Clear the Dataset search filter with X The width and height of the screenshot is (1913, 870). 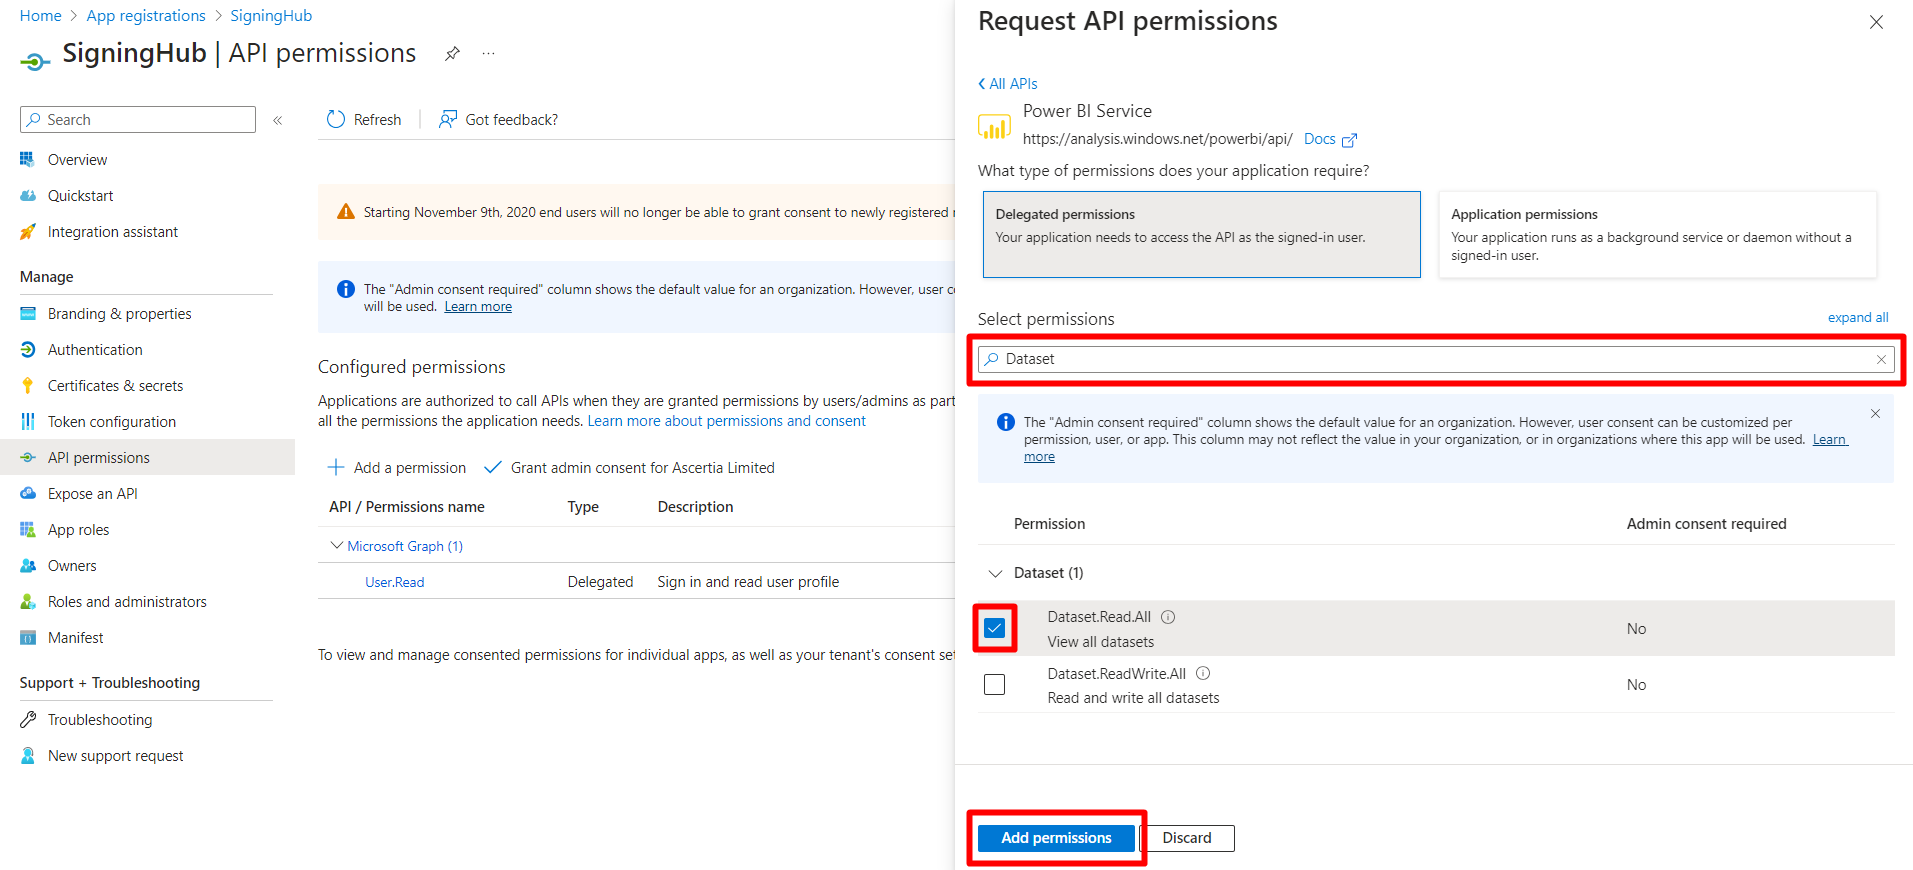1881,359
